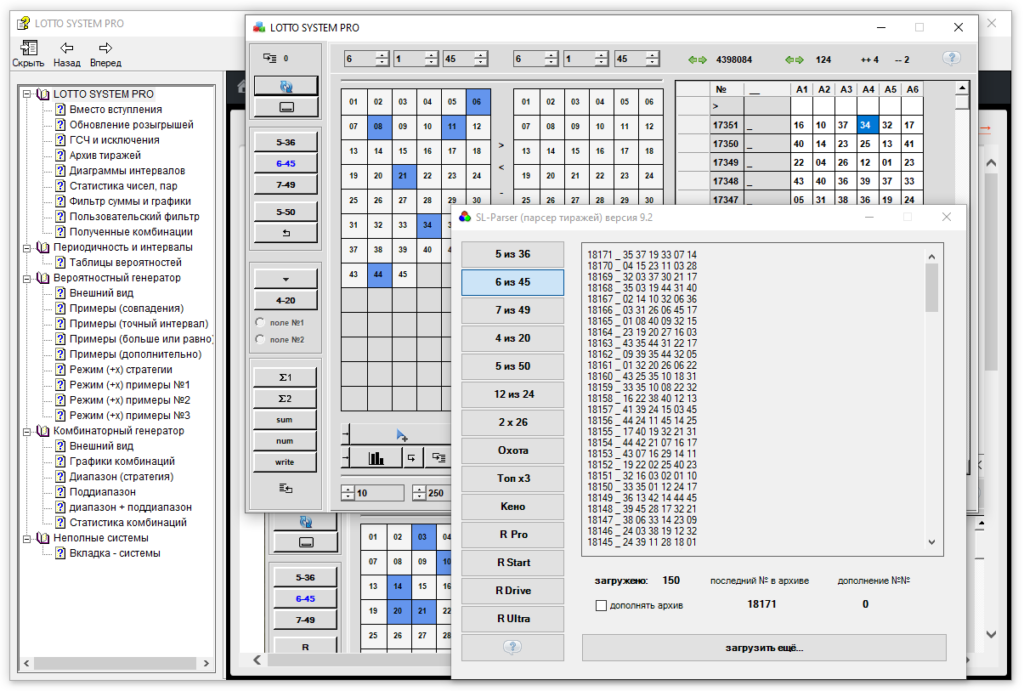Click the draw line 18171 in SL-Parser list
Screen dimensions: 1024x691
(642, 255)
